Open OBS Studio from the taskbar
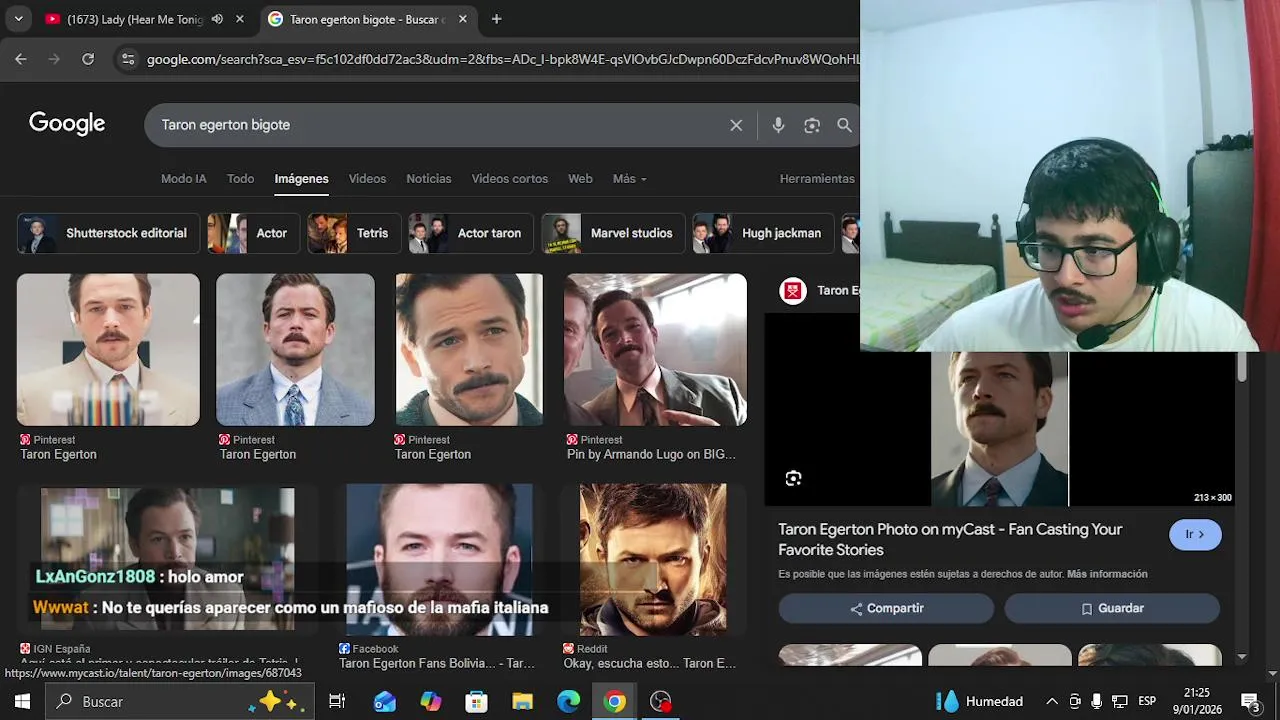This screenshot has height=720, width=1280. click(661, 701)
